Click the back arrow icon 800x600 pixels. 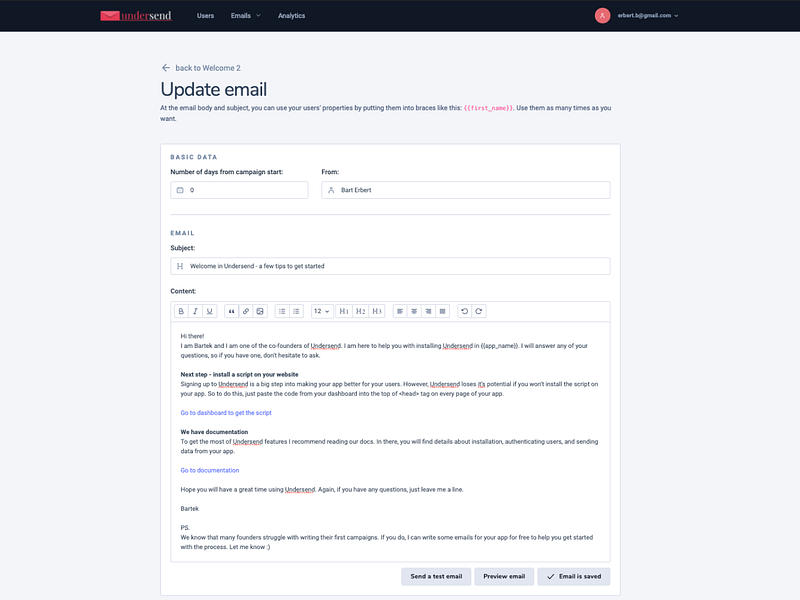(166, 68)
